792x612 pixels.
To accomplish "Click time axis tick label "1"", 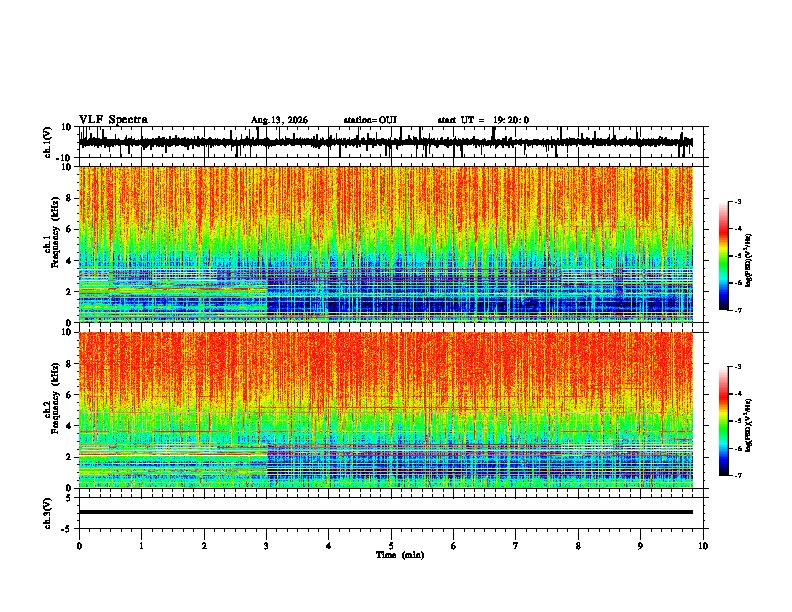I will 141,546.
